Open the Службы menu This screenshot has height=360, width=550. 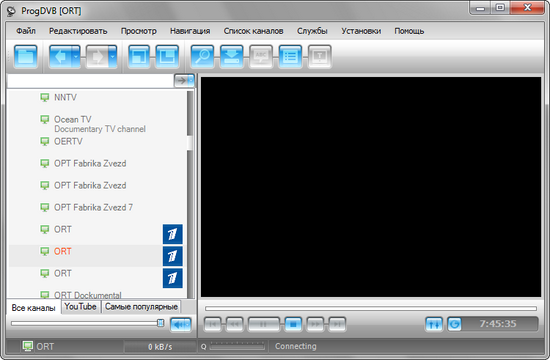[312, 31]
